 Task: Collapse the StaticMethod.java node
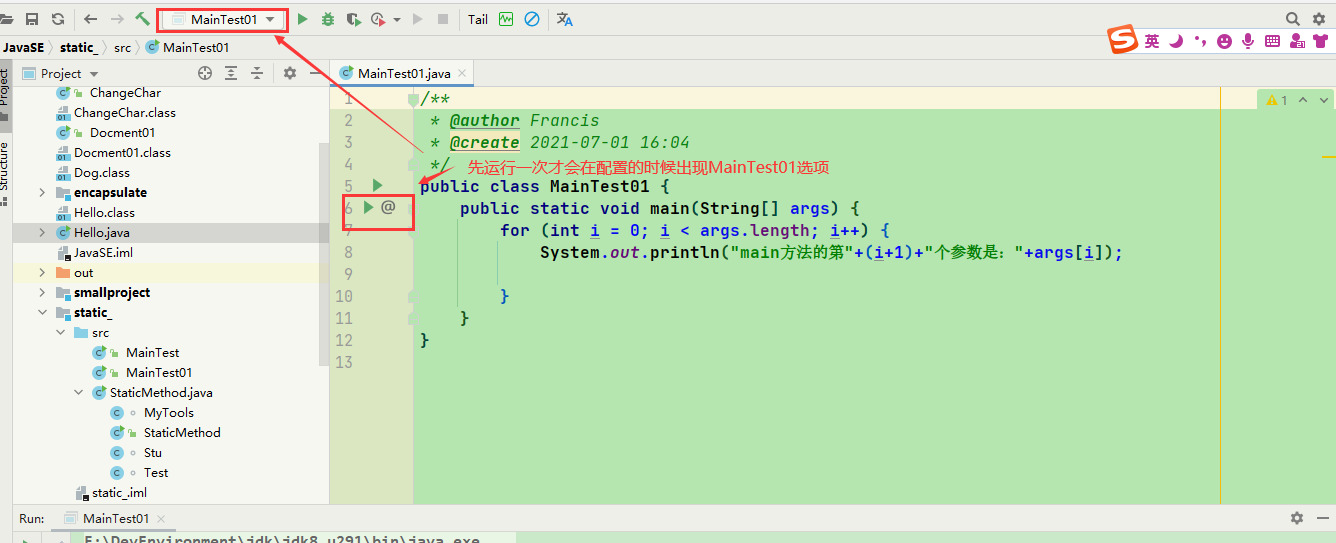pyautogui.click(x=78, y=393)
